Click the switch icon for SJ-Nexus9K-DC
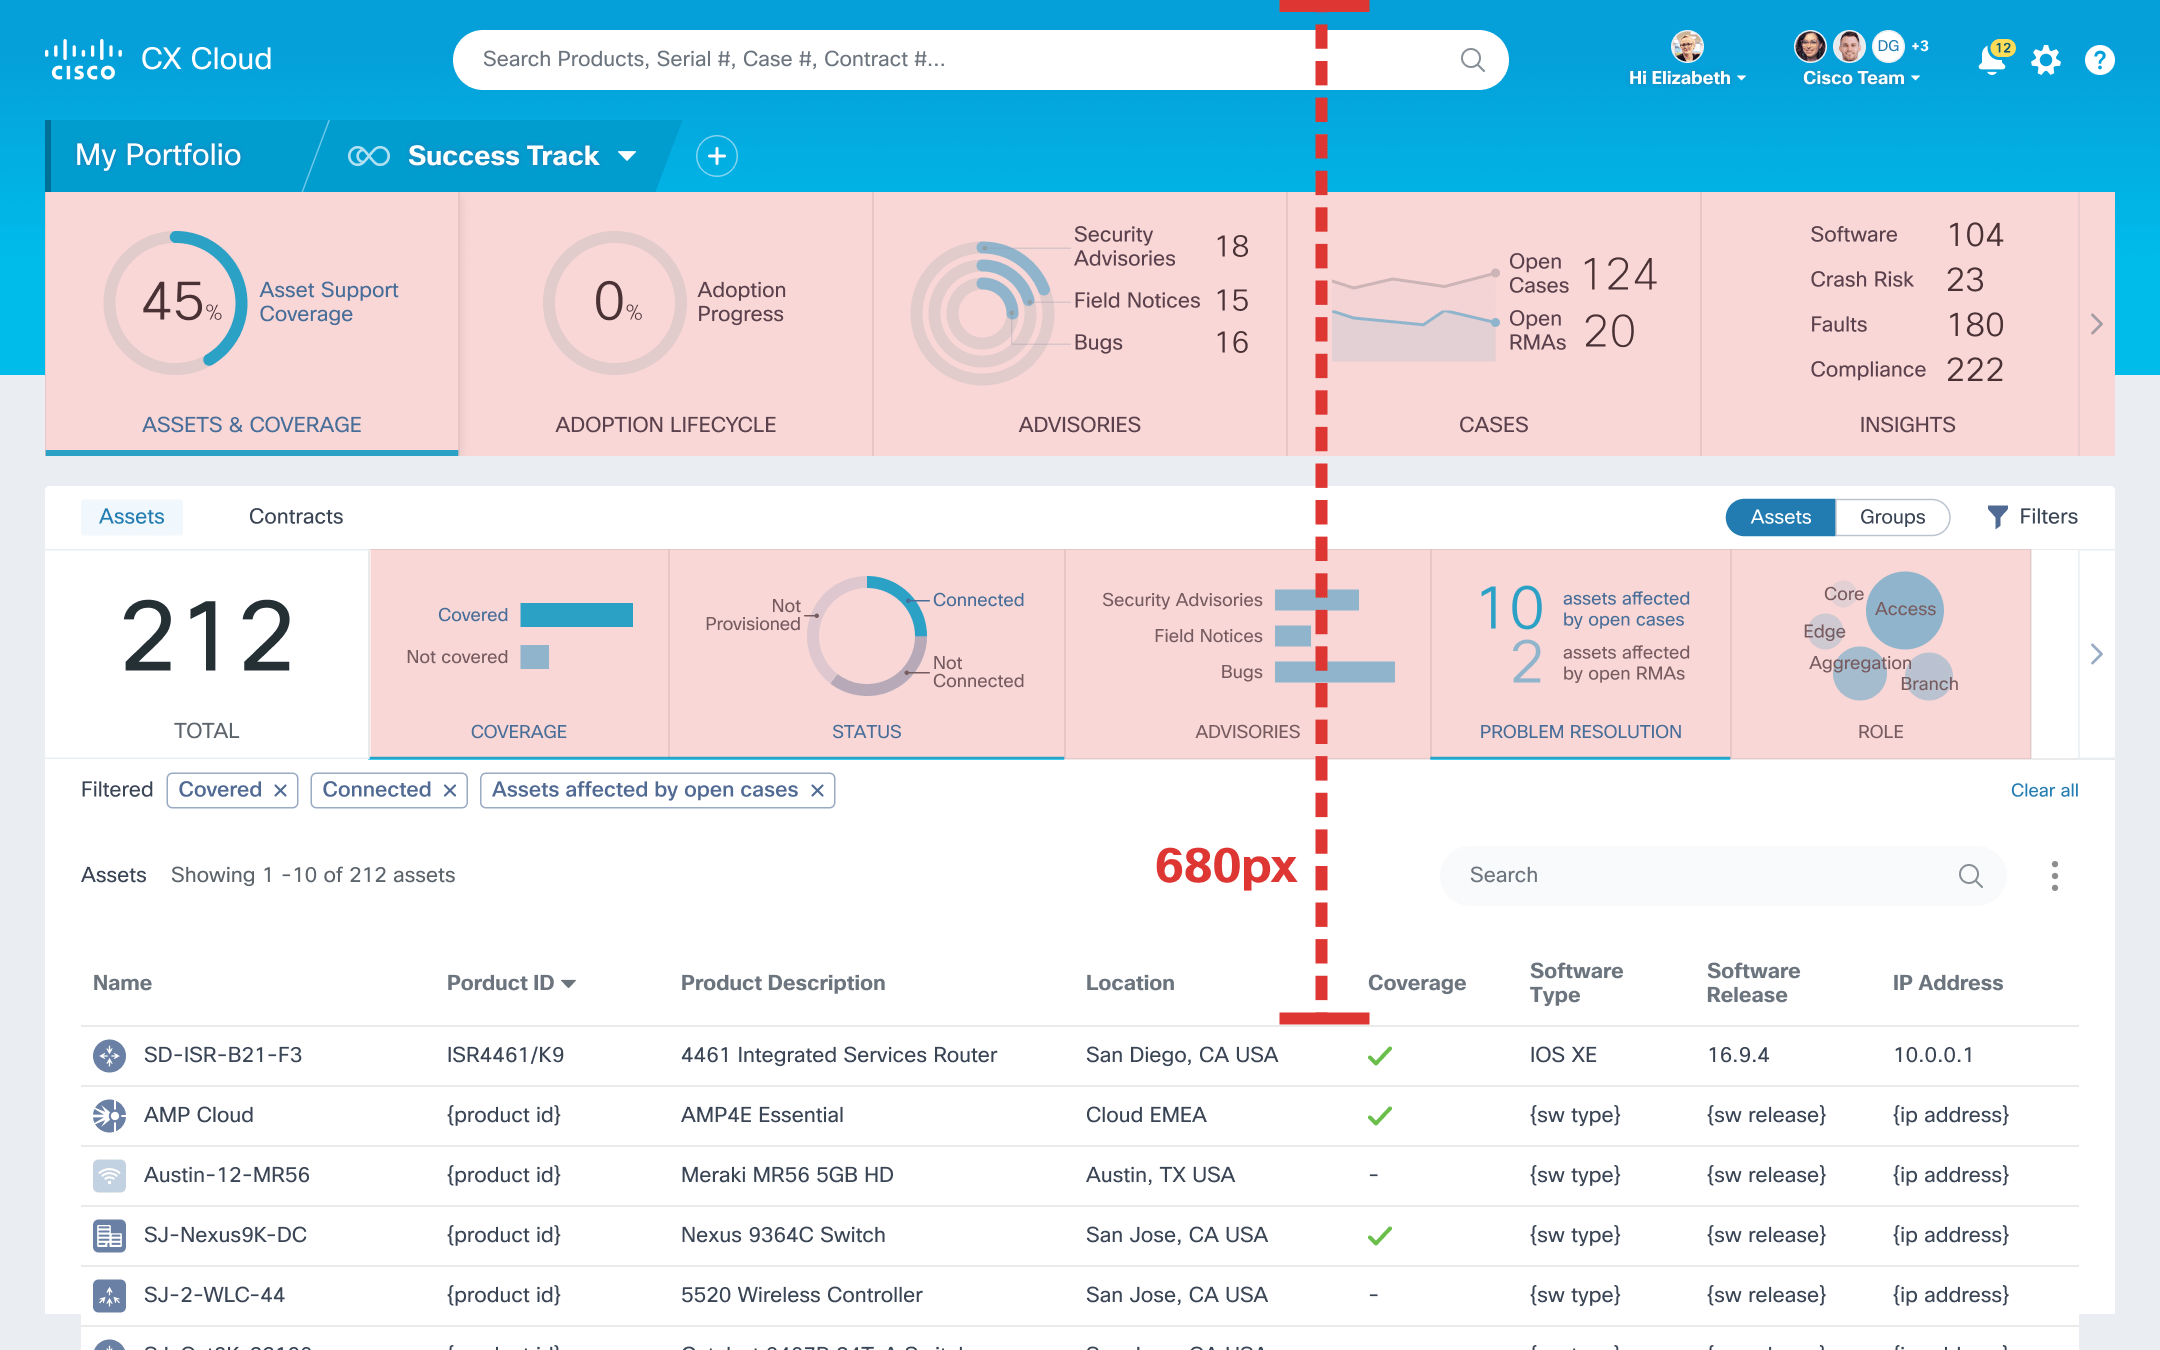Screen dimensions: 2160x1350 (x=109, y=1235)
